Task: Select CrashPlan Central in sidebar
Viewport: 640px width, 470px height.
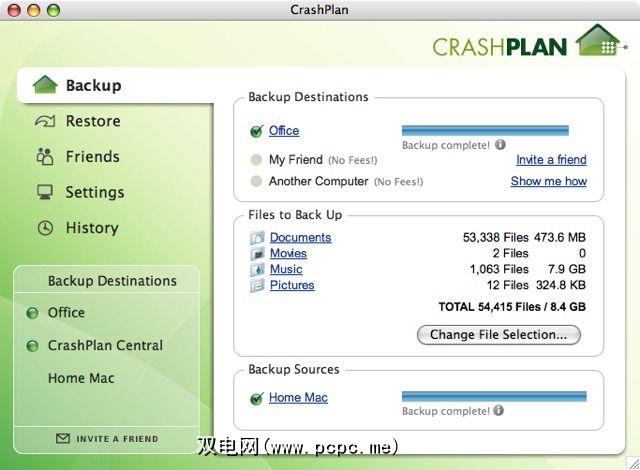Action: coord(105,346)
